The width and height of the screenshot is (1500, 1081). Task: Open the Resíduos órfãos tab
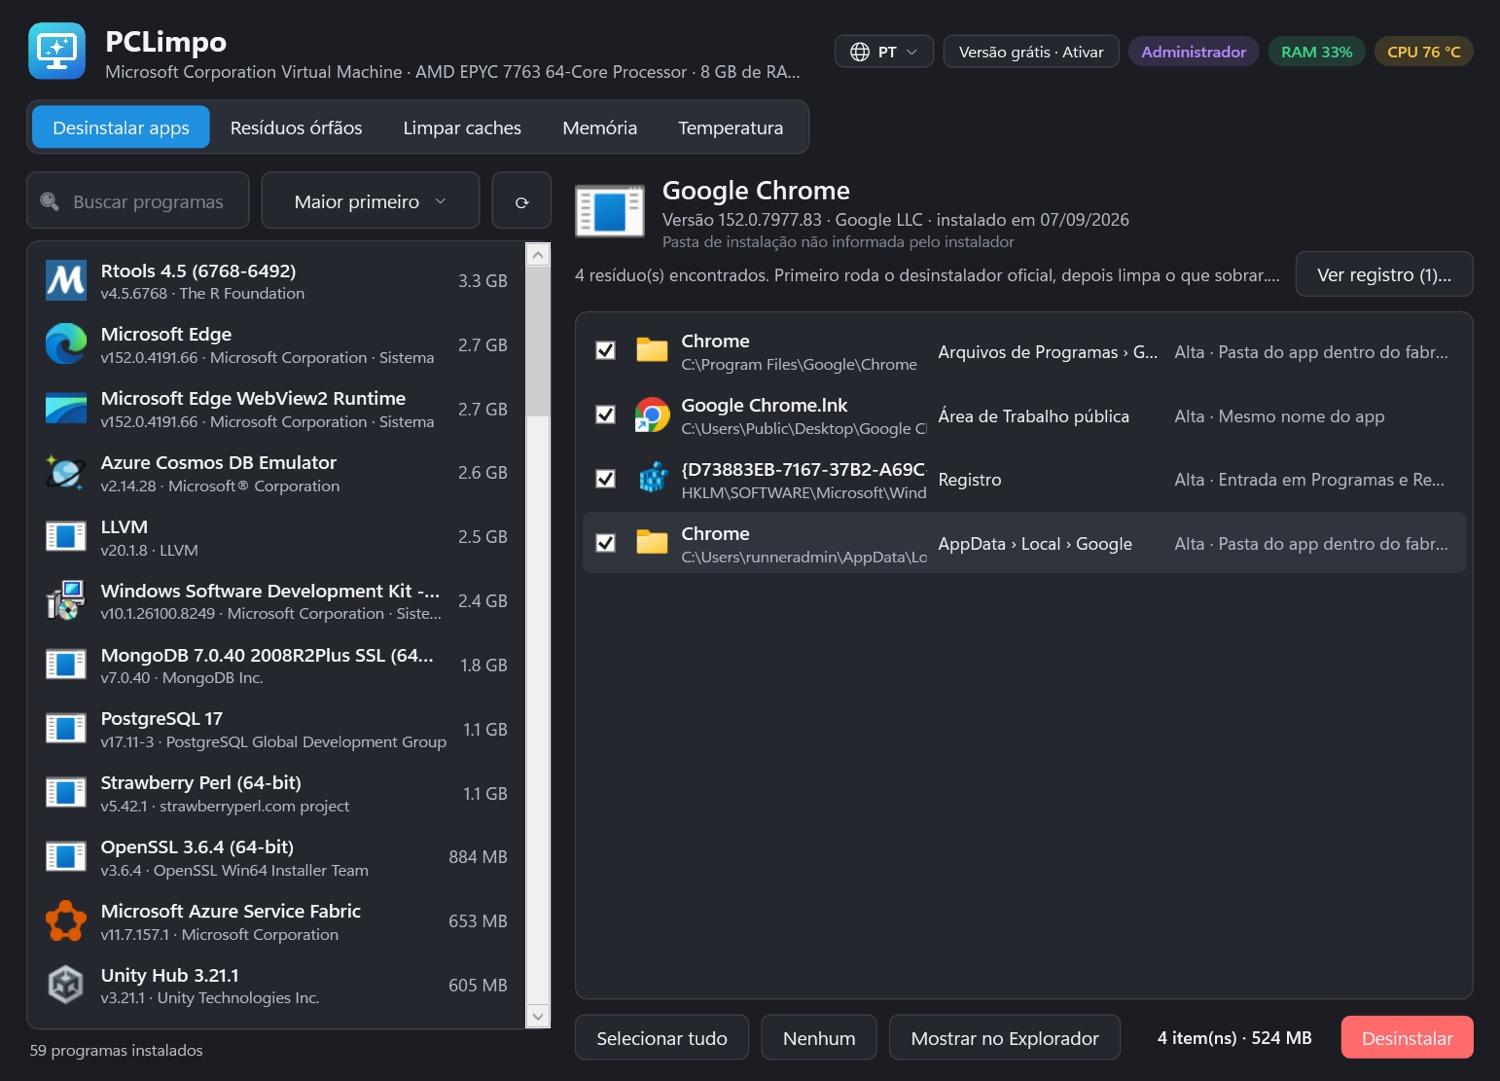(x=296, y=128)
